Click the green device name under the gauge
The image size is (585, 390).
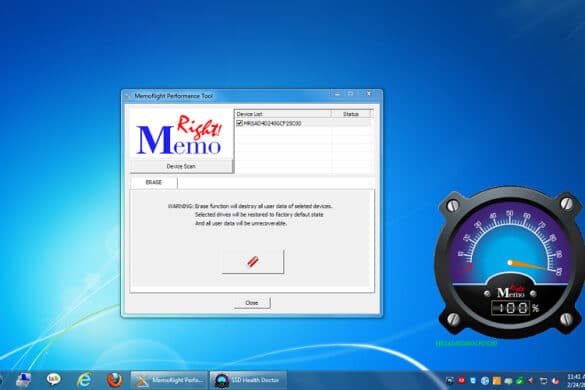tap(466, 343)
